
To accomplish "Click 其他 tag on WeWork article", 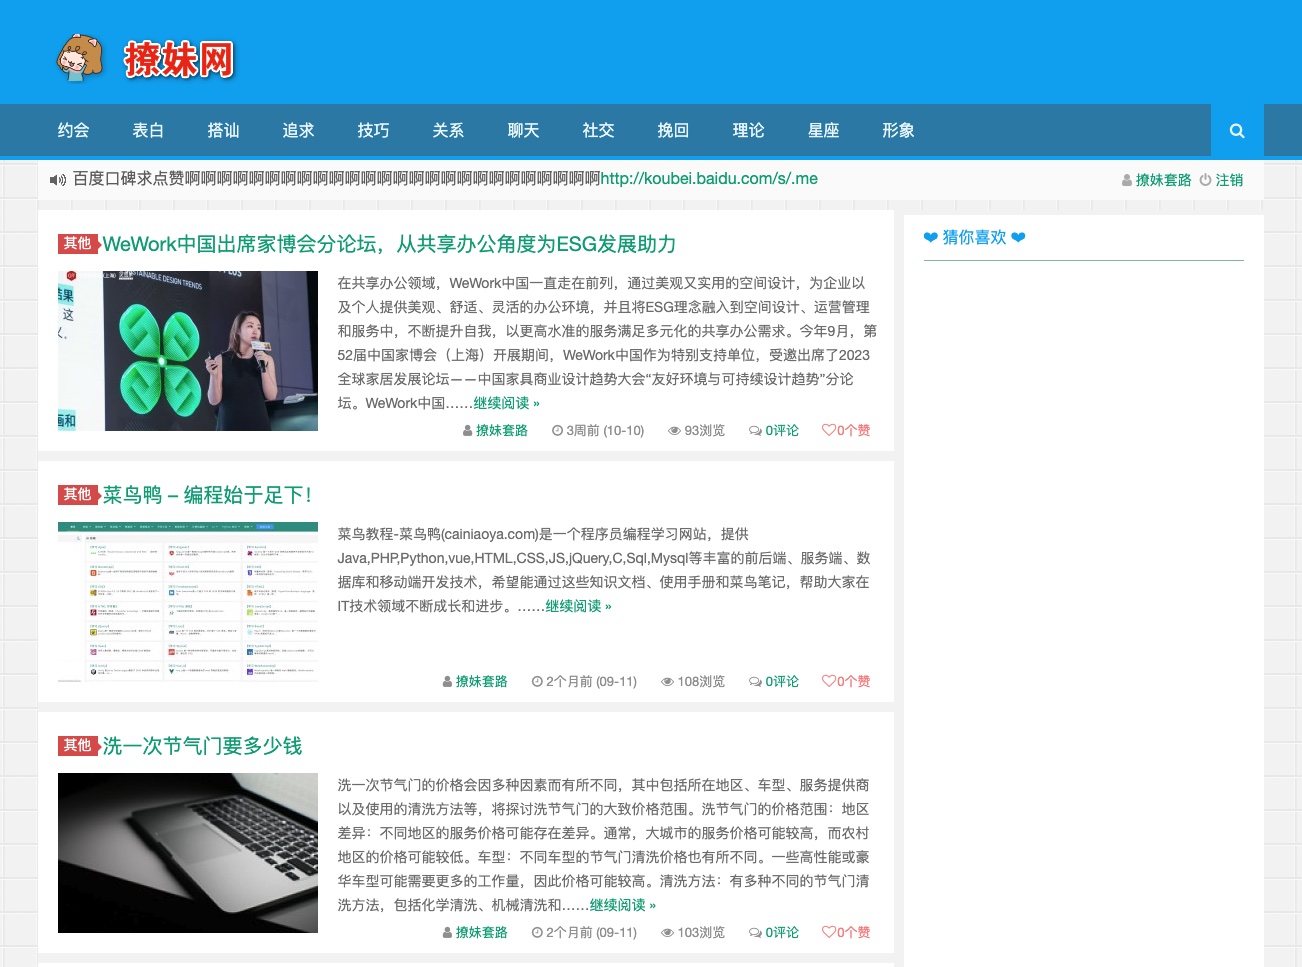I will (x=77, y=243).
